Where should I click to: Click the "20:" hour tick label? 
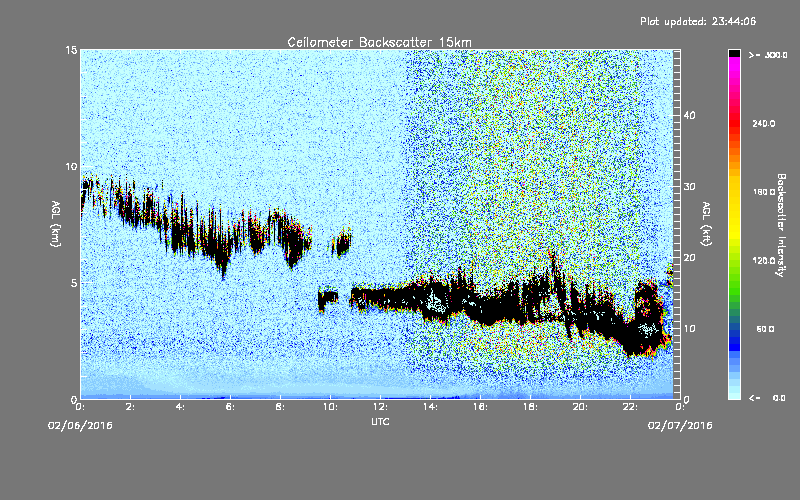[x=581, y=407]
